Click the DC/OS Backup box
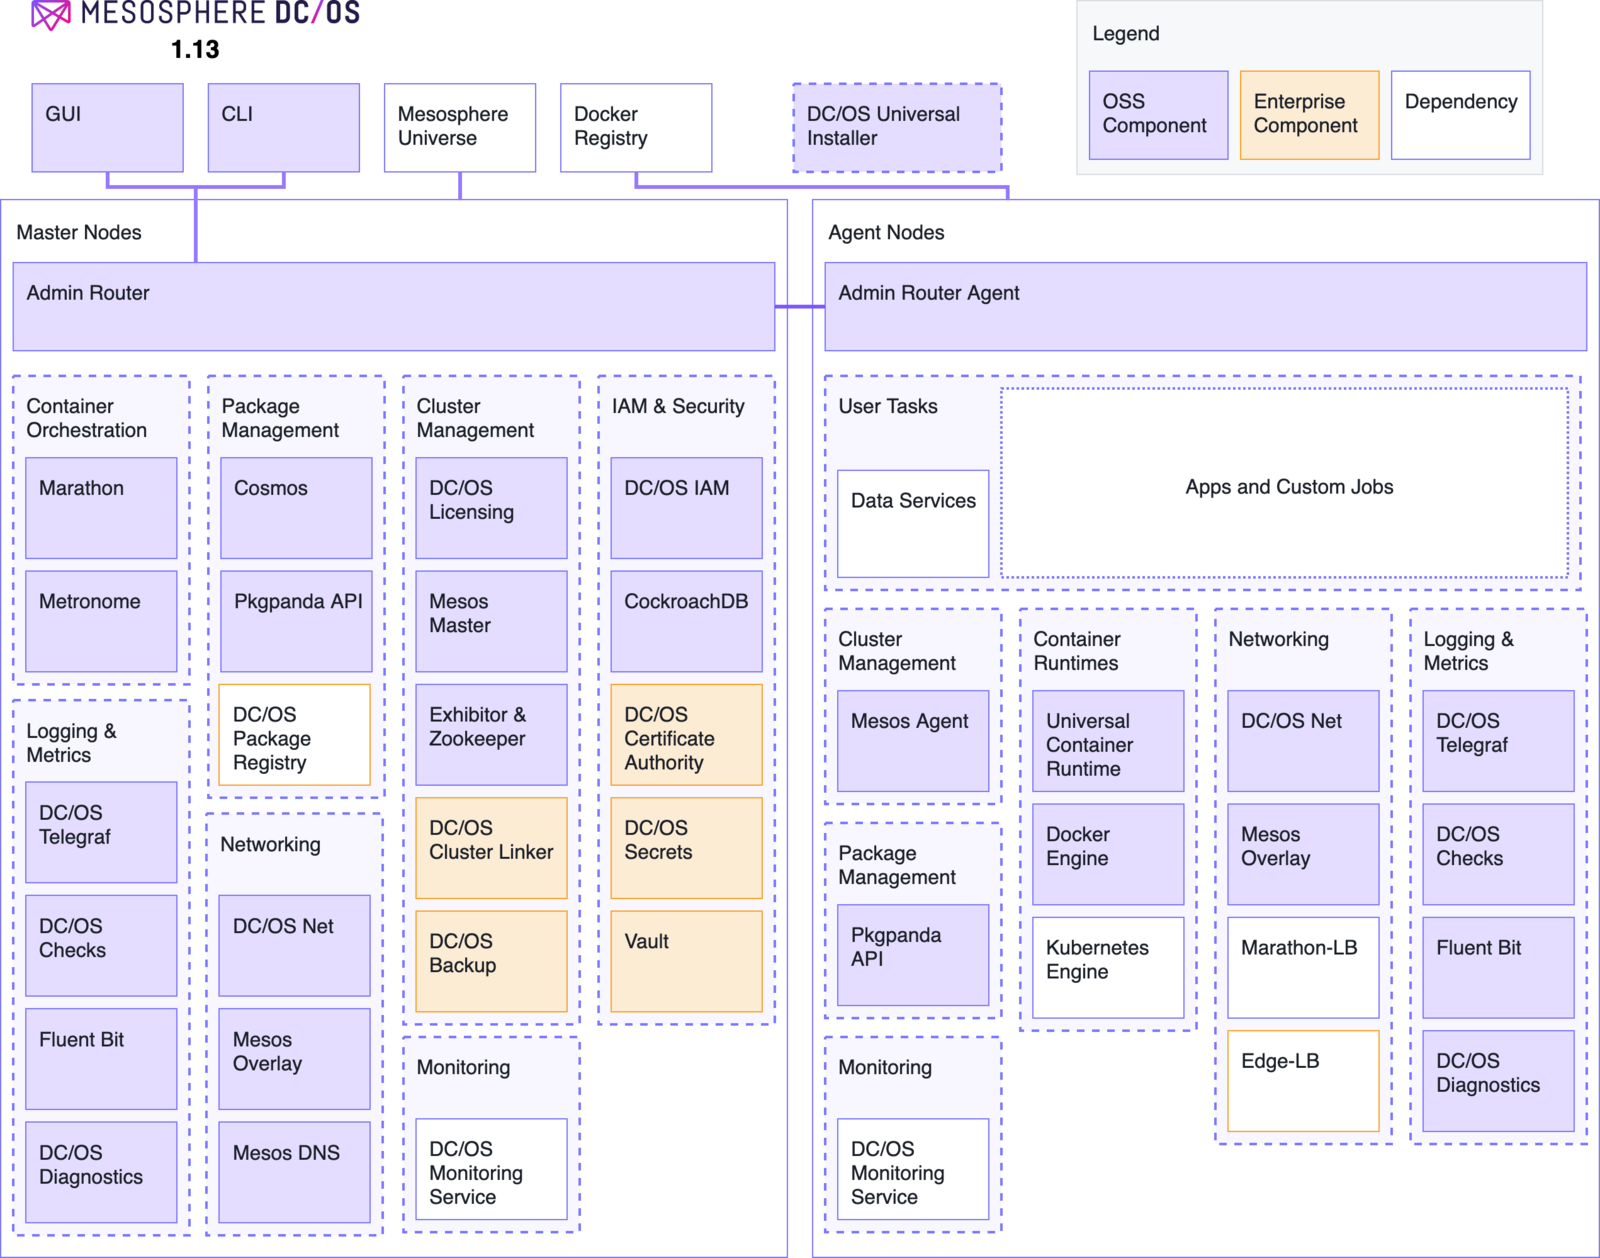The height and width of the screenshot is (1258, 1600). 491,961
